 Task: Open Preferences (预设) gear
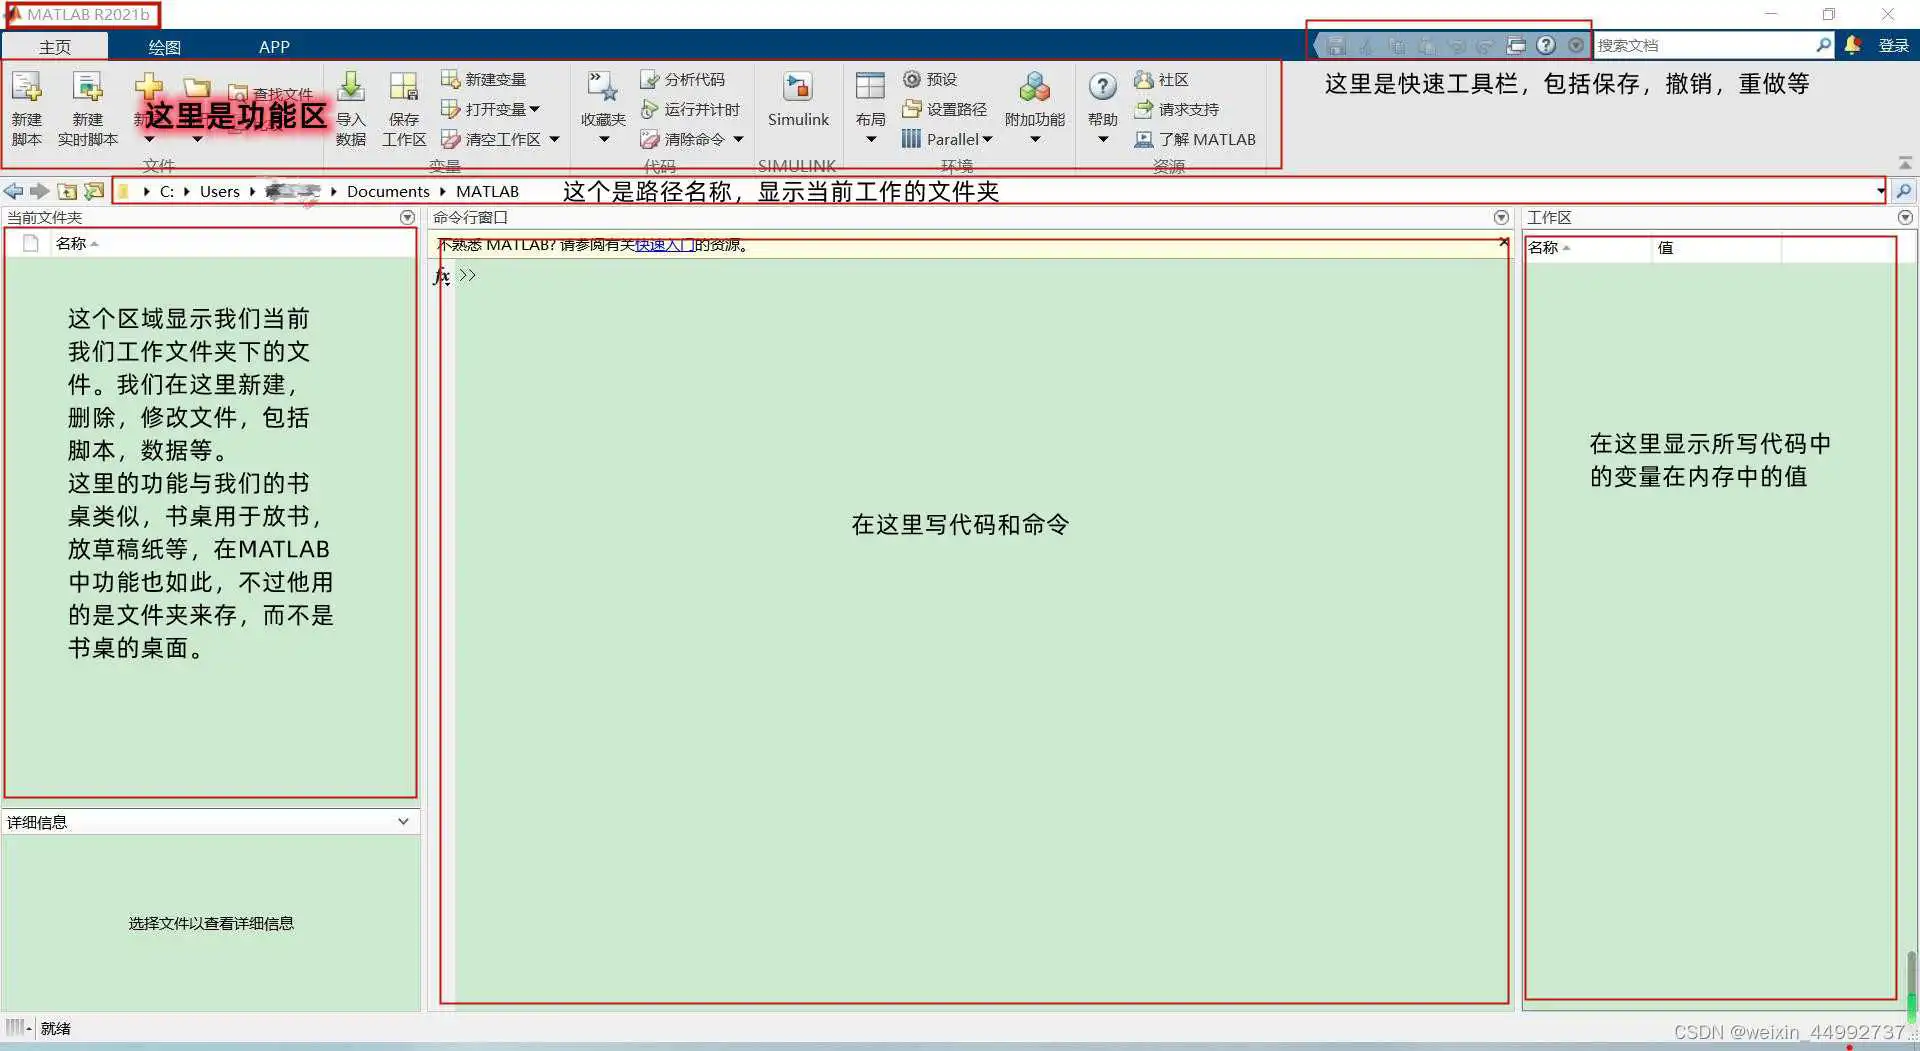click(x=930, y=79)
